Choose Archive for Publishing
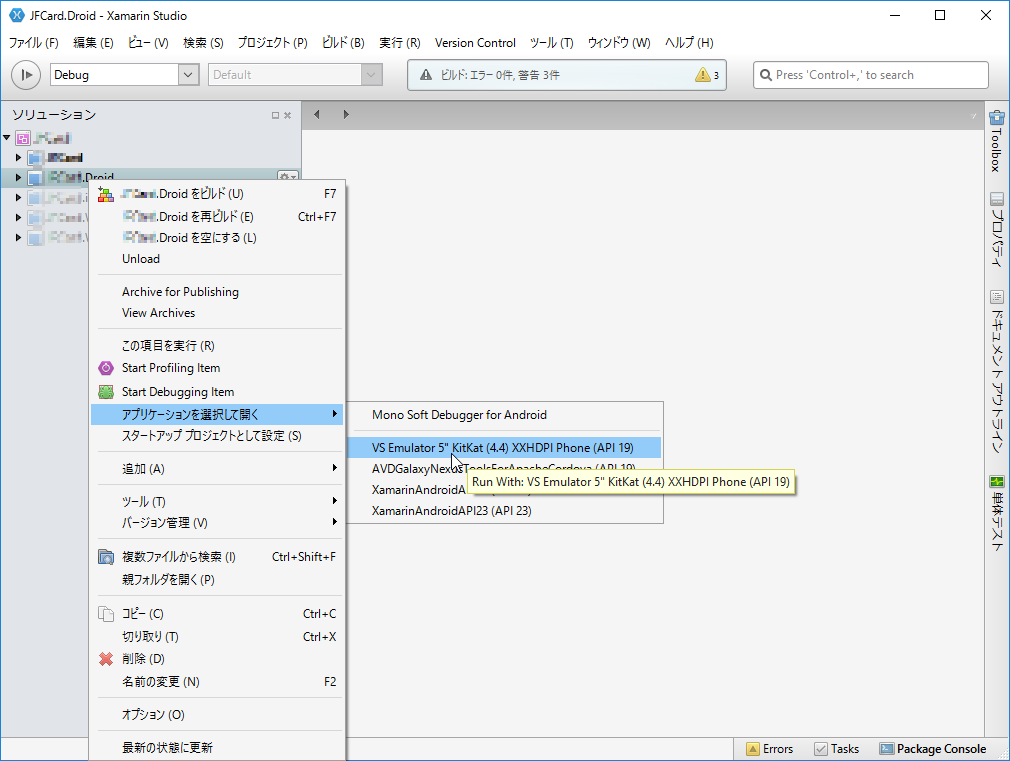Viewport: 1010px width, 761px height. pos(217,292)
